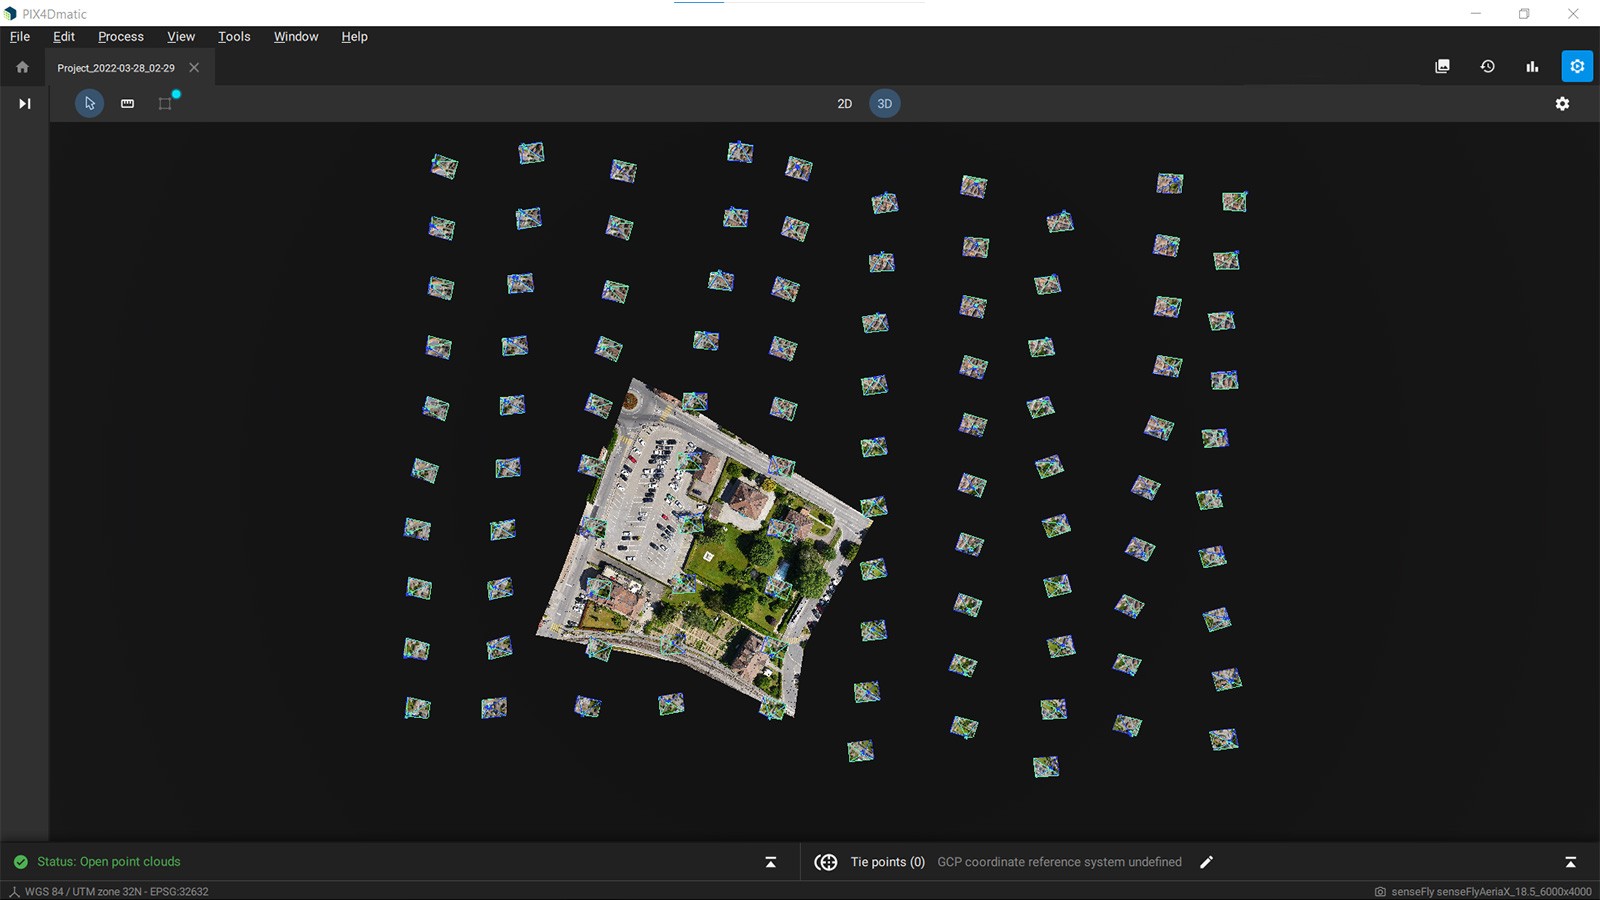
Task: Open the Tools menu
Action: [x=234, y=36]
